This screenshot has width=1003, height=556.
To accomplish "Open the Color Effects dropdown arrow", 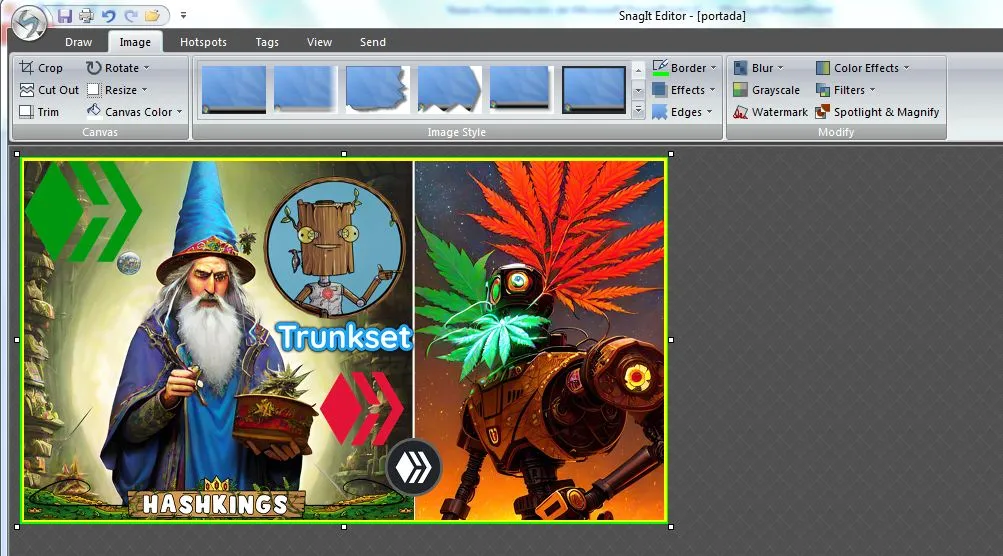I will click(x=906, y=68).
